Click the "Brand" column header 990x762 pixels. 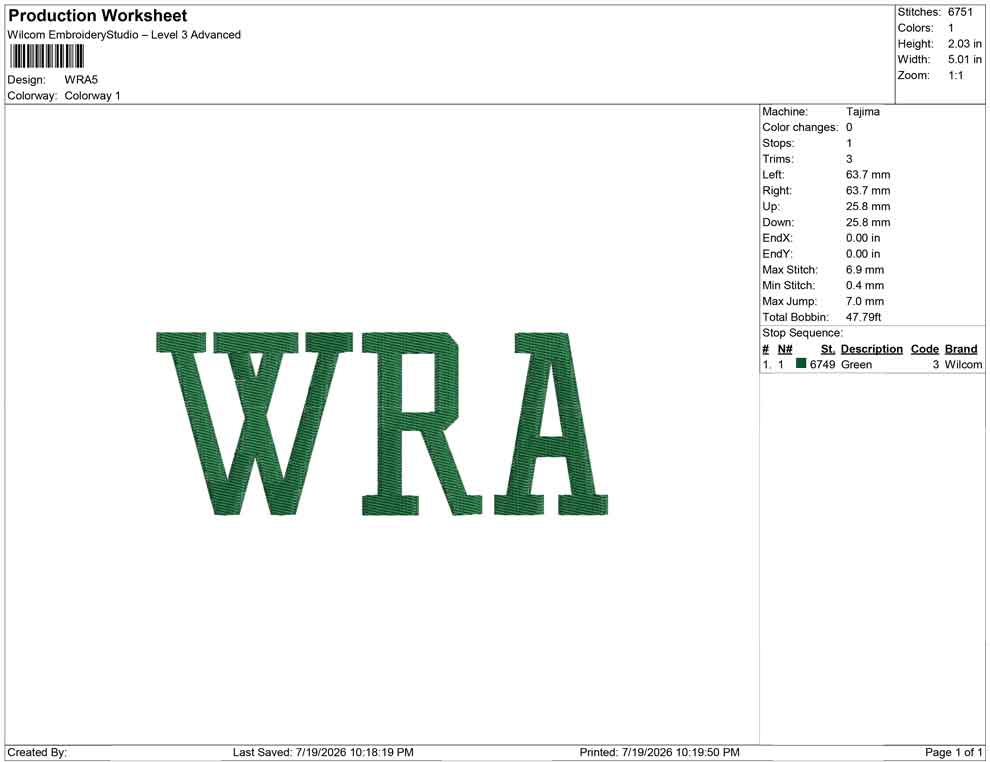tap(961, 348)
